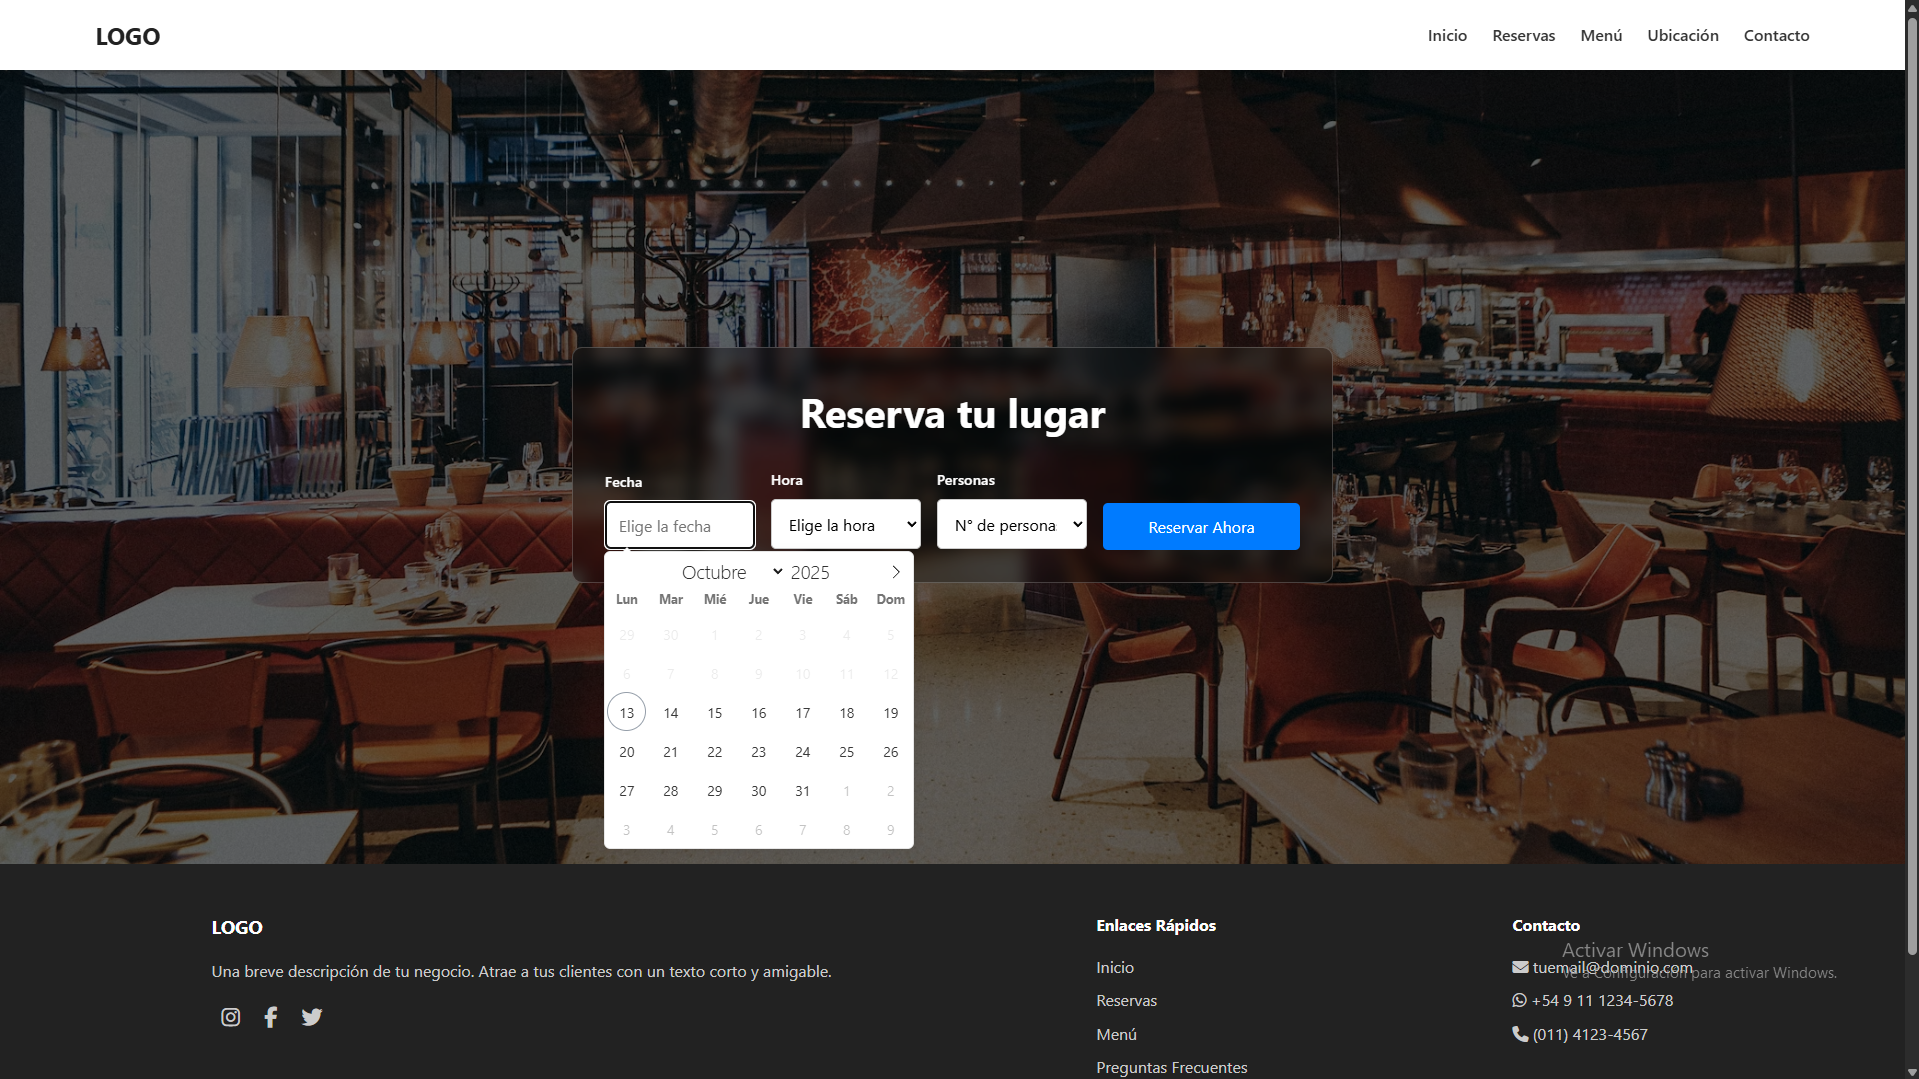Click the WhatsApp icon beside phone number
The height and width of the screenshot is (1079, 1919).
[1520, 1000]
